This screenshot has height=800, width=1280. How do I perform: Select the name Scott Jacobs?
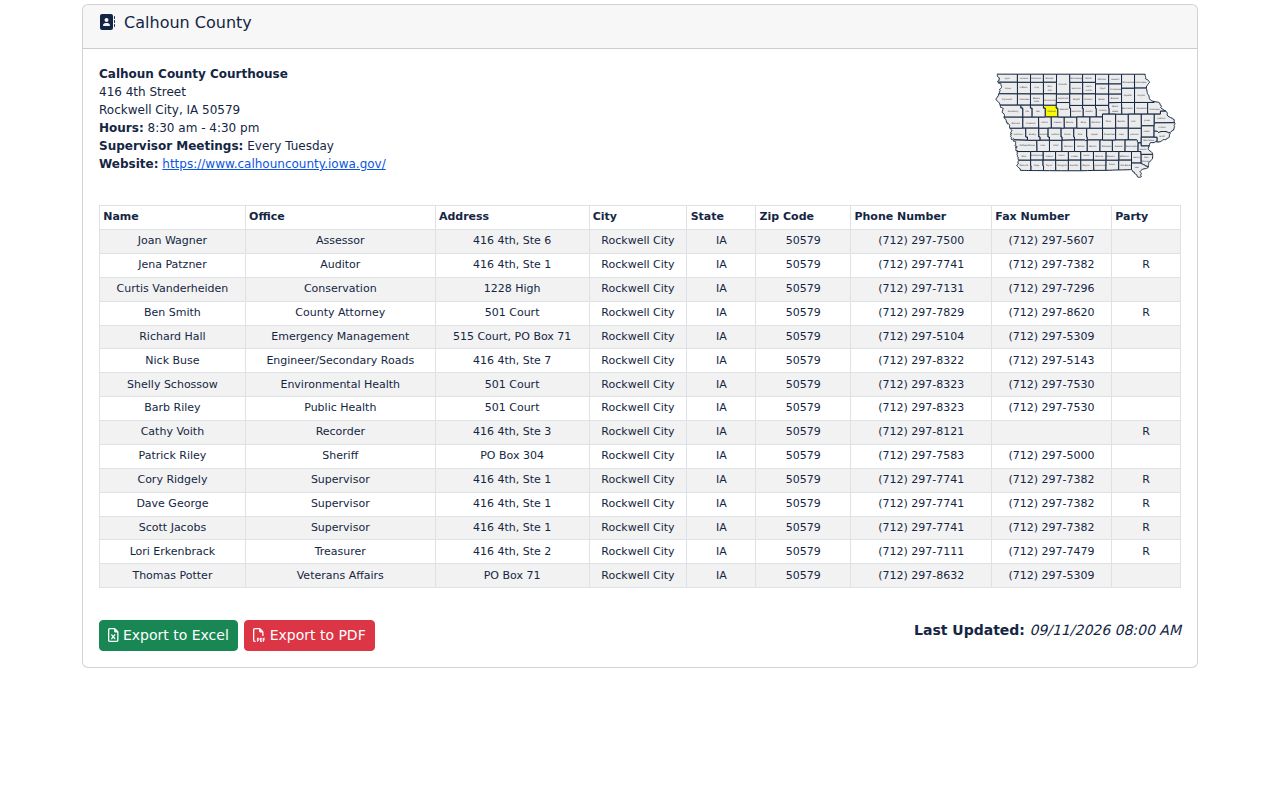(172, 528)
